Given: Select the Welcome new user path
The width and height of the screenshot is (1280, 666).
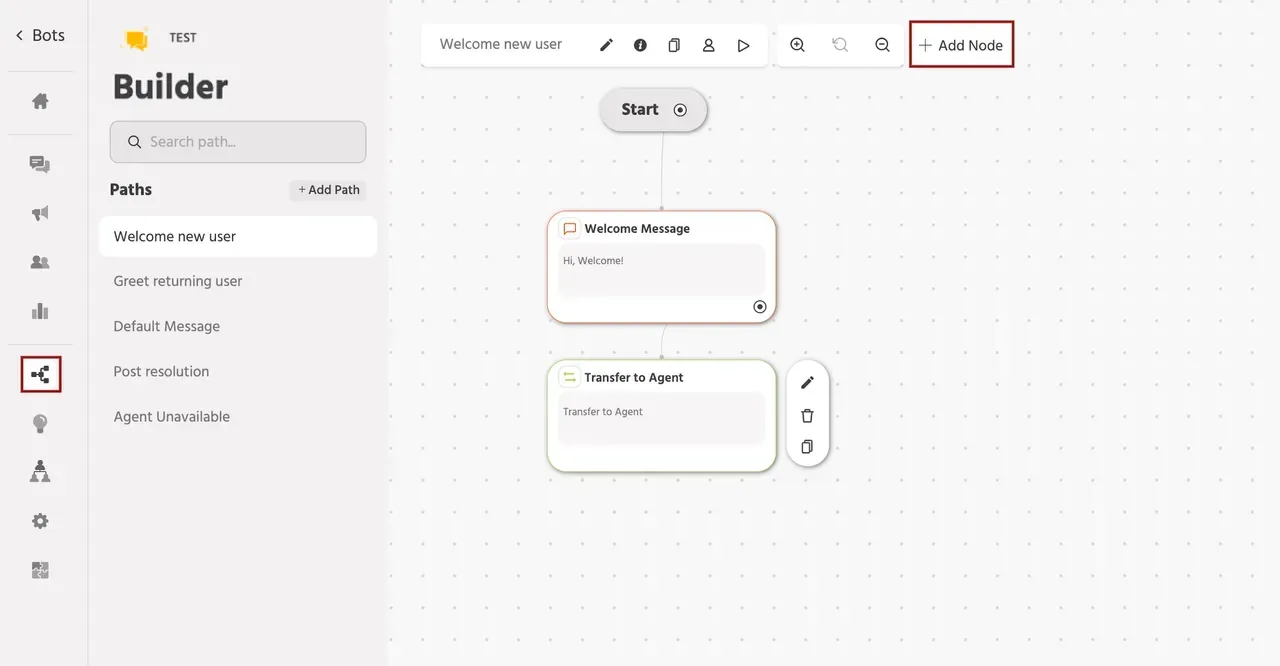Looking at the screenshot, I should (238, 237).
